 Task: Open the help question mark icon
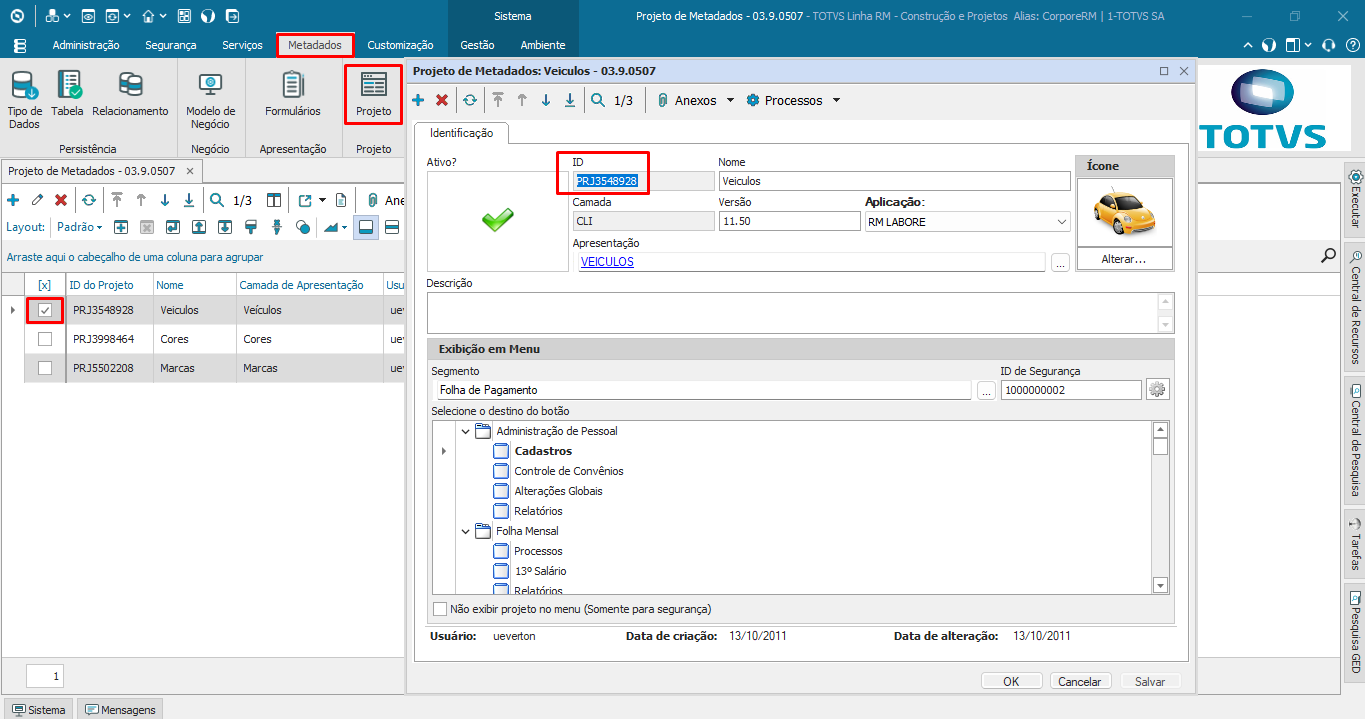point(1352,45)
